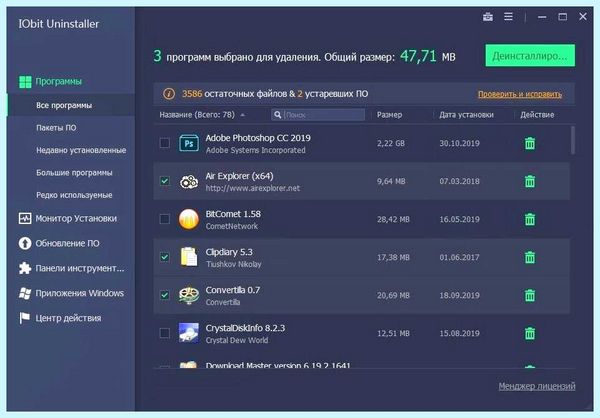This screenshot has height=418, width=600.
Task: Click the Монитор Установки monitor icon
Action: [25, 218]
